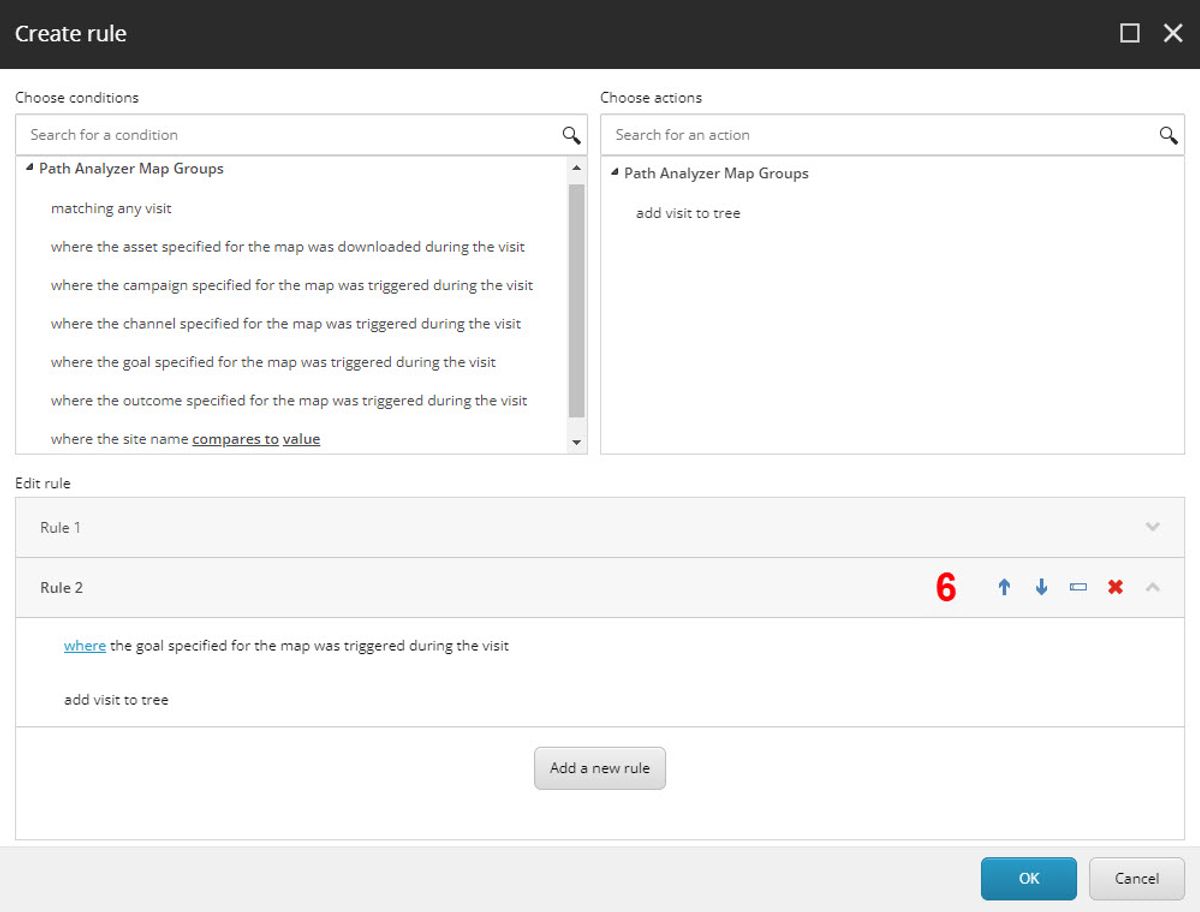Click the 'where' link in Rule 2
The height and width of the screenshot is (912, 1200).
(85, 646)
